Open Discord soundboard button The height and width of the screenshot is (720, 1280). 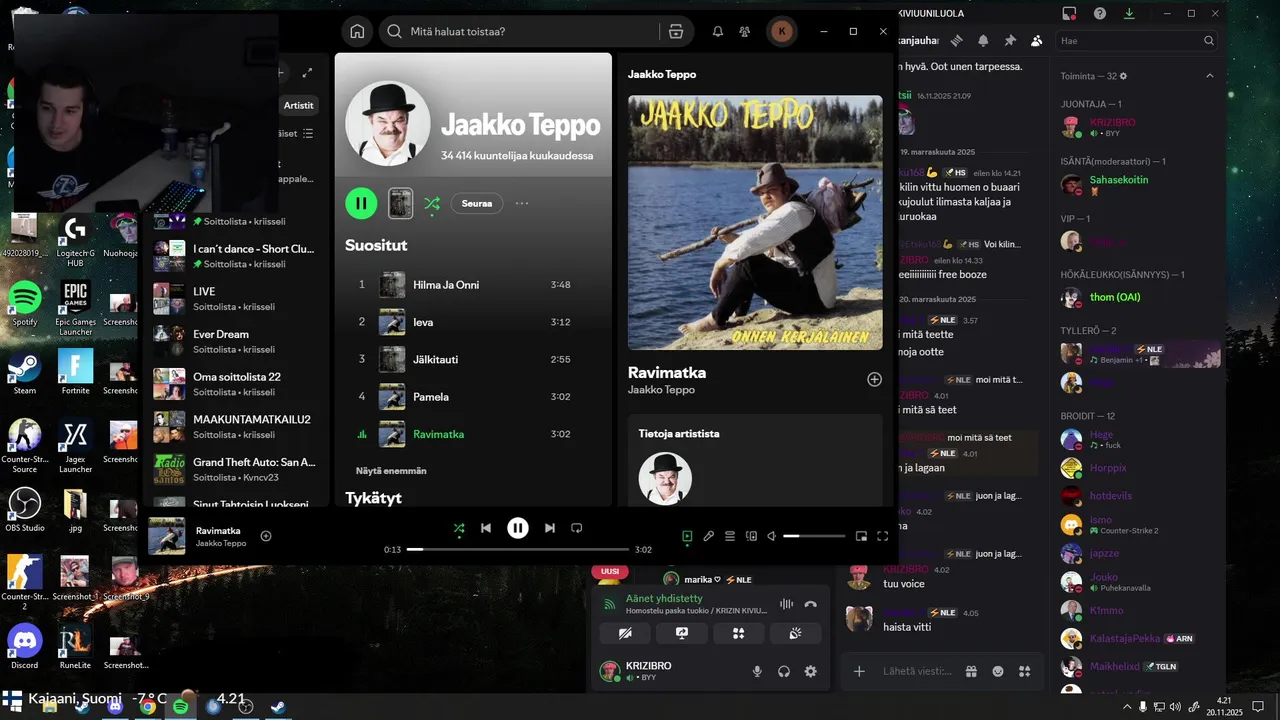(796, 633)
